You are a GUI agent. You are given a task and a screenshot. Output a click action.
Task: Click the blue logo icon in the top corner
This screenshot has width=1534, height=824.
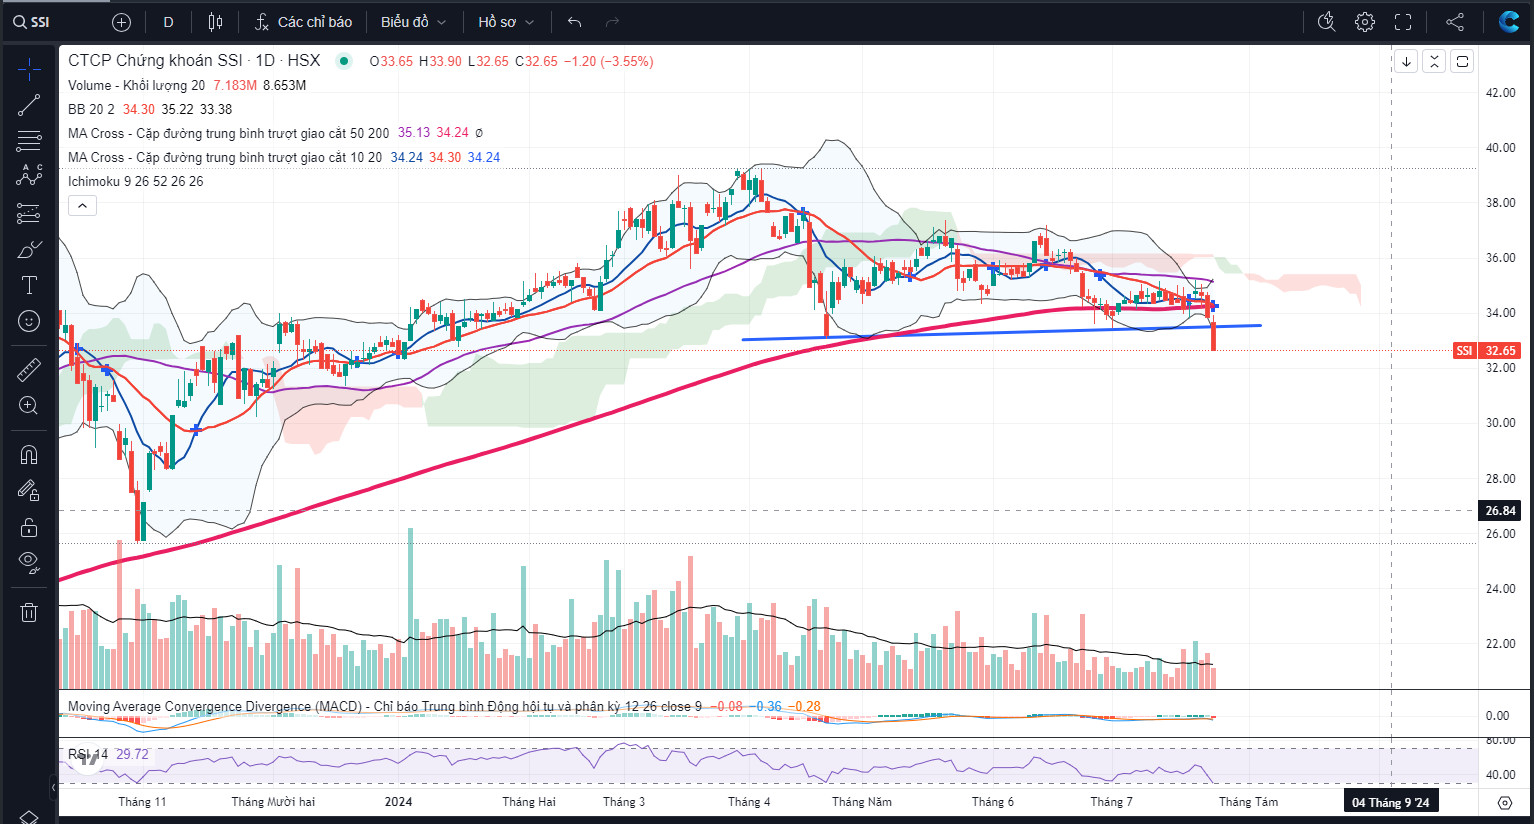pyautogui.click(x=1509, y=21)
